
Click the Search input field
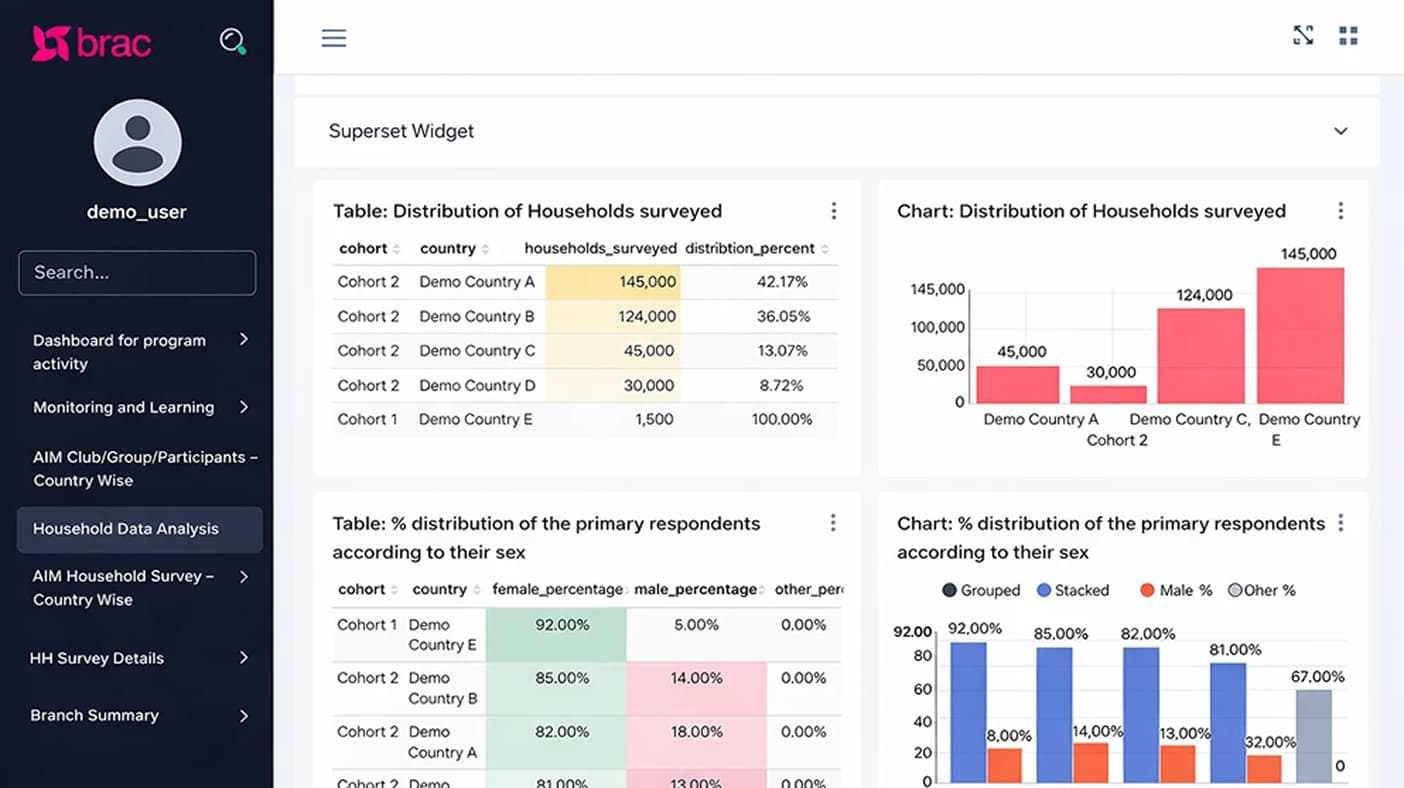pyautogui.click(x=137, y=272)
